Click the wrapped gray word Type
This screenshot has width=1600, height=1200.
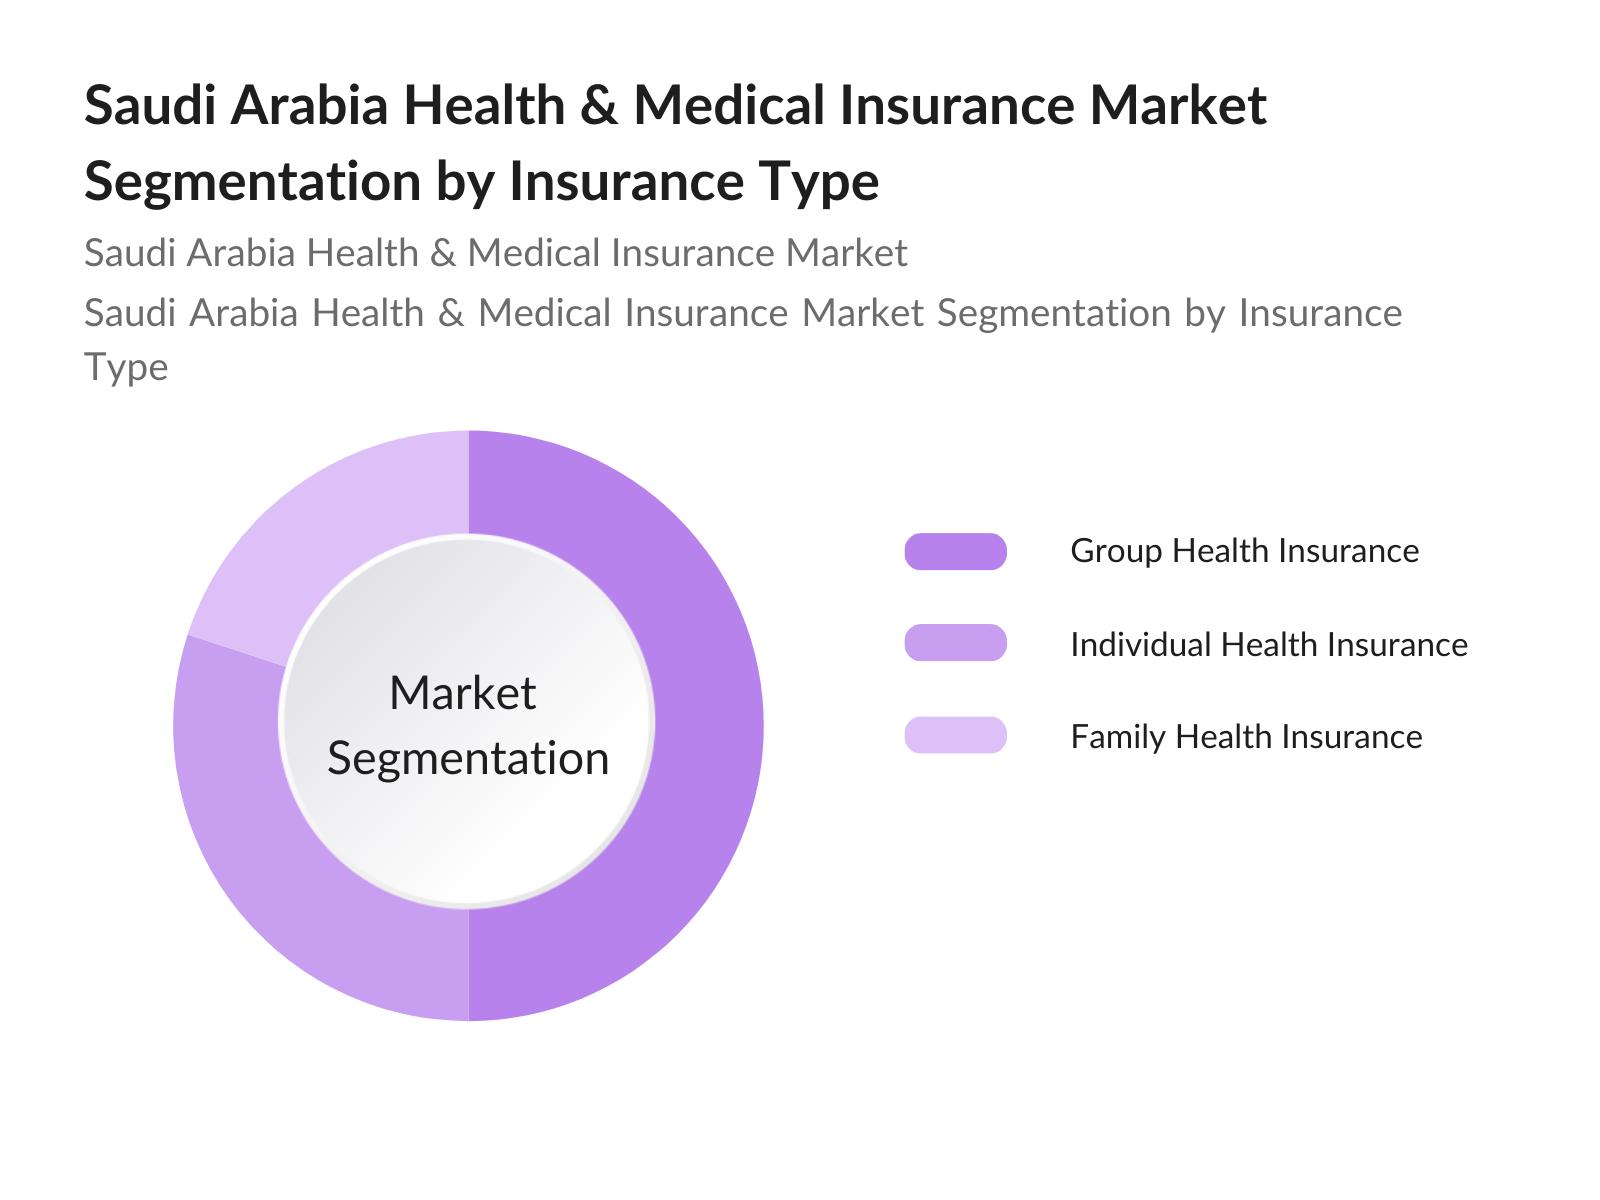tap(126, 367)
